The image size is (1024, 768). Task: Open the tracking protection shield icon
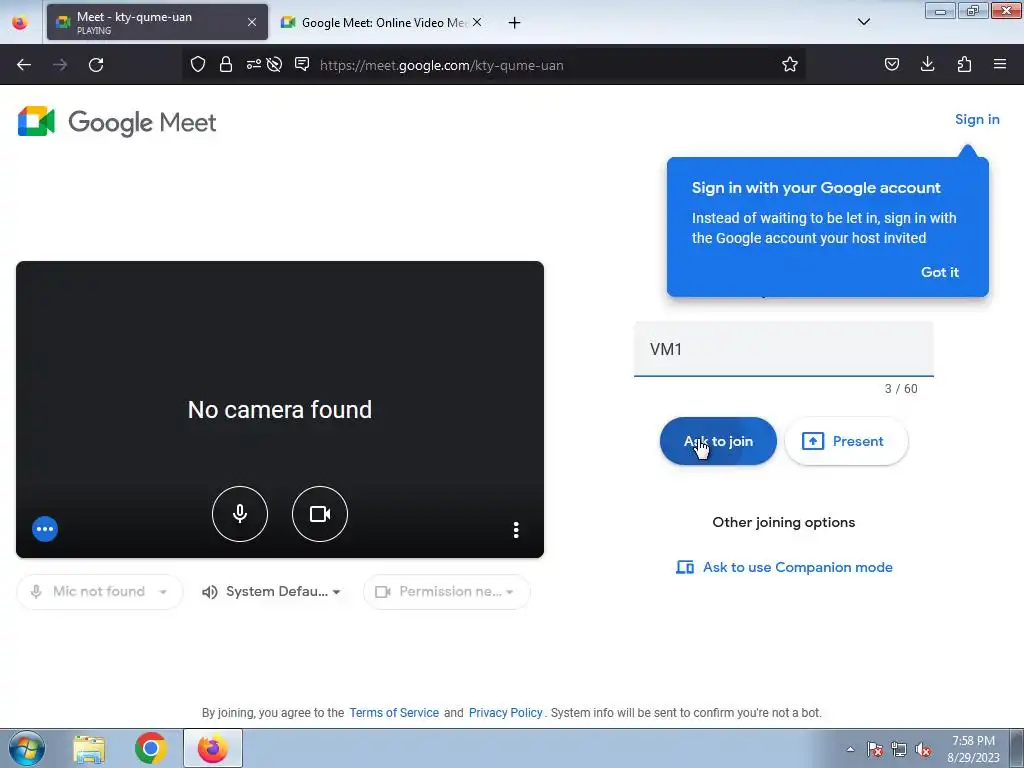click(198, 64)
